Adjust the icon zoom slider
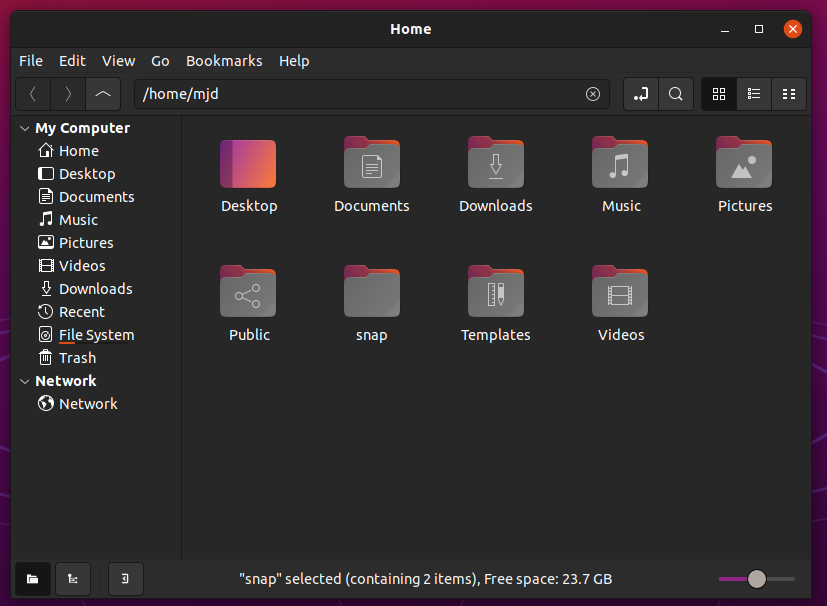The height and width of the screenshot is (606, 827). [757, 579]
